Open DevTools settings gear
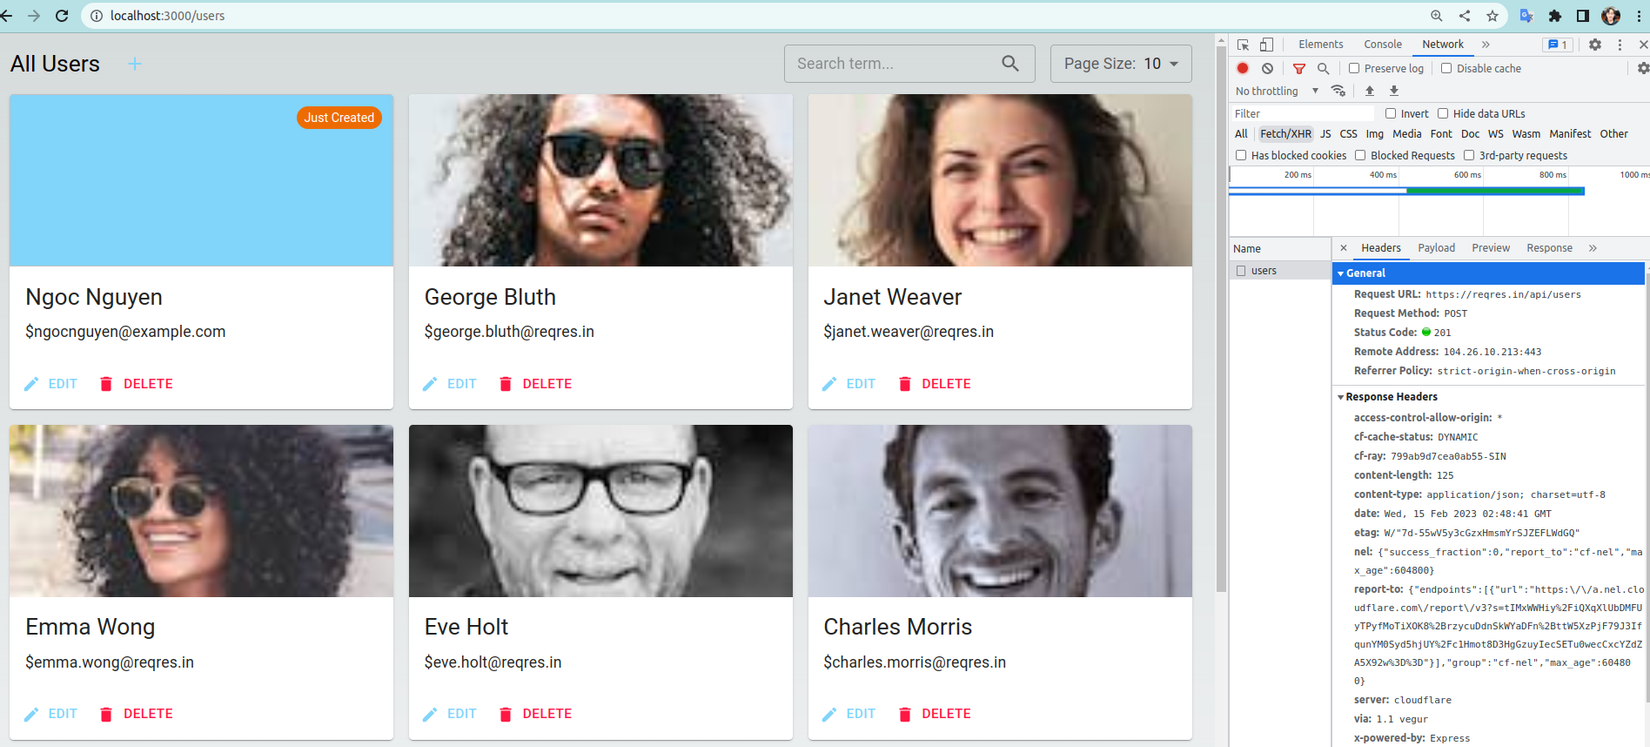Image resolution: width=1650 pixels, height=747 pixels. tap(1595, 45)
